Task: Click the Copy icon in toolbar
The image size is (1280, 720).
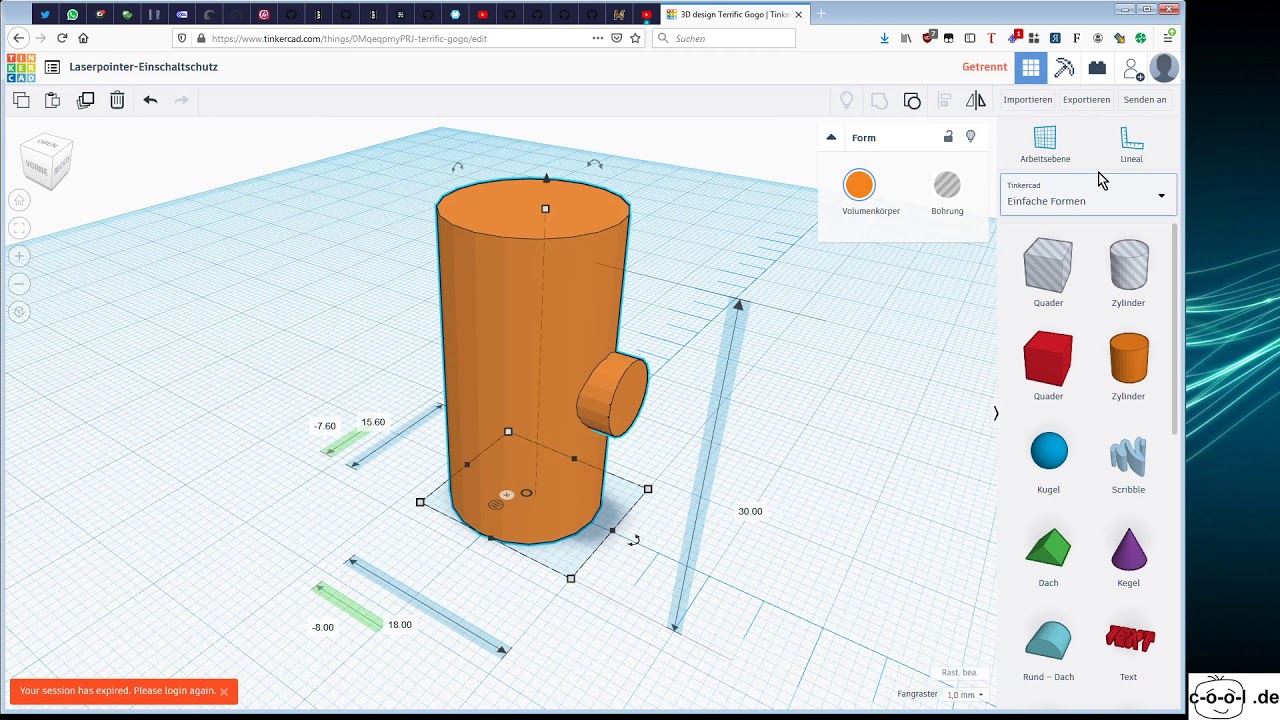Action: pos(21,100)
